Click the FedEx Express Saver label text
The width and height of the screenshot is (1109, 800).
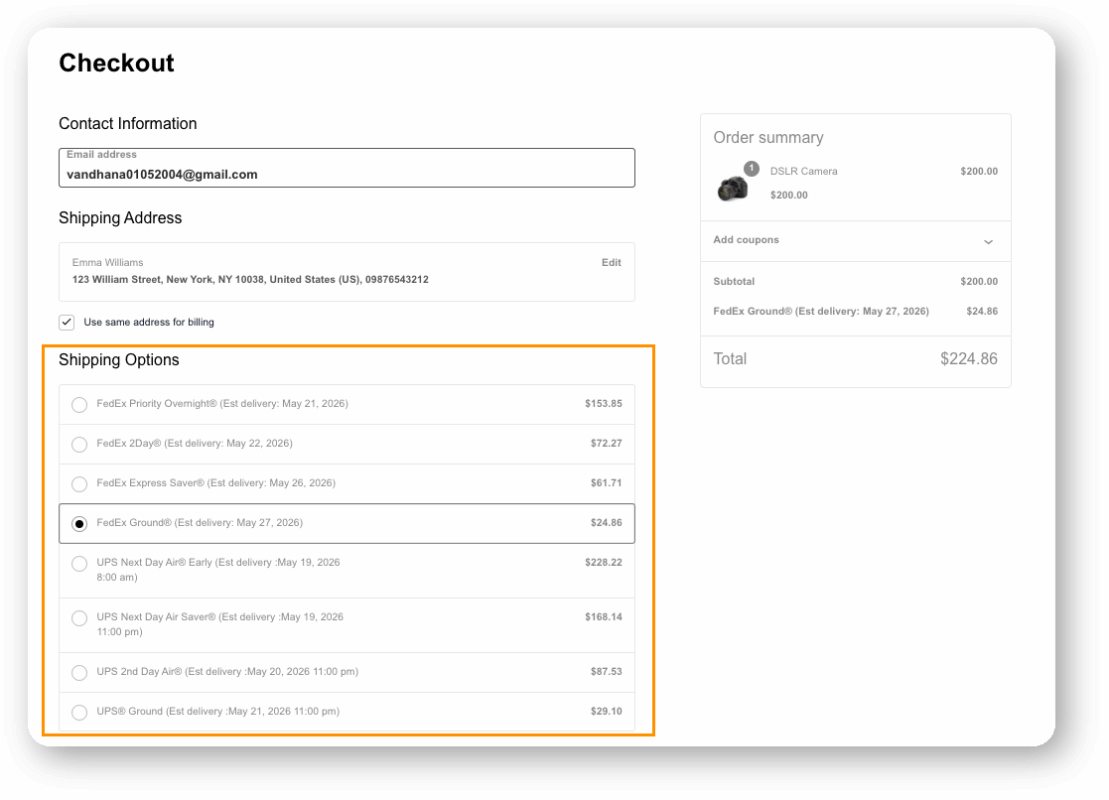click(x=216, y=483)
